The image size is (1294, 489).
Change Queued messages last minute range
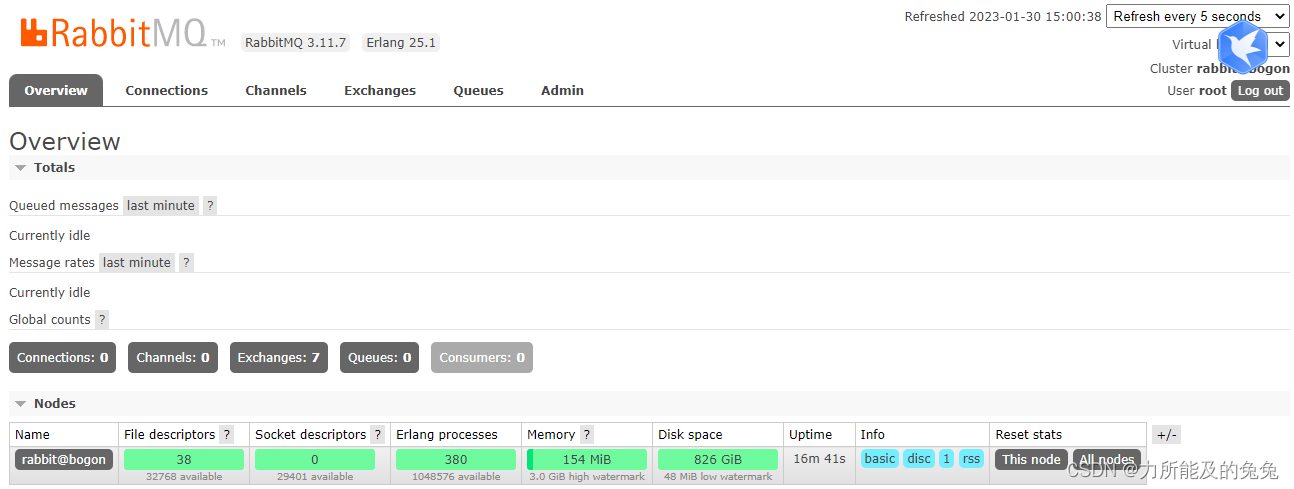(161, 205)
